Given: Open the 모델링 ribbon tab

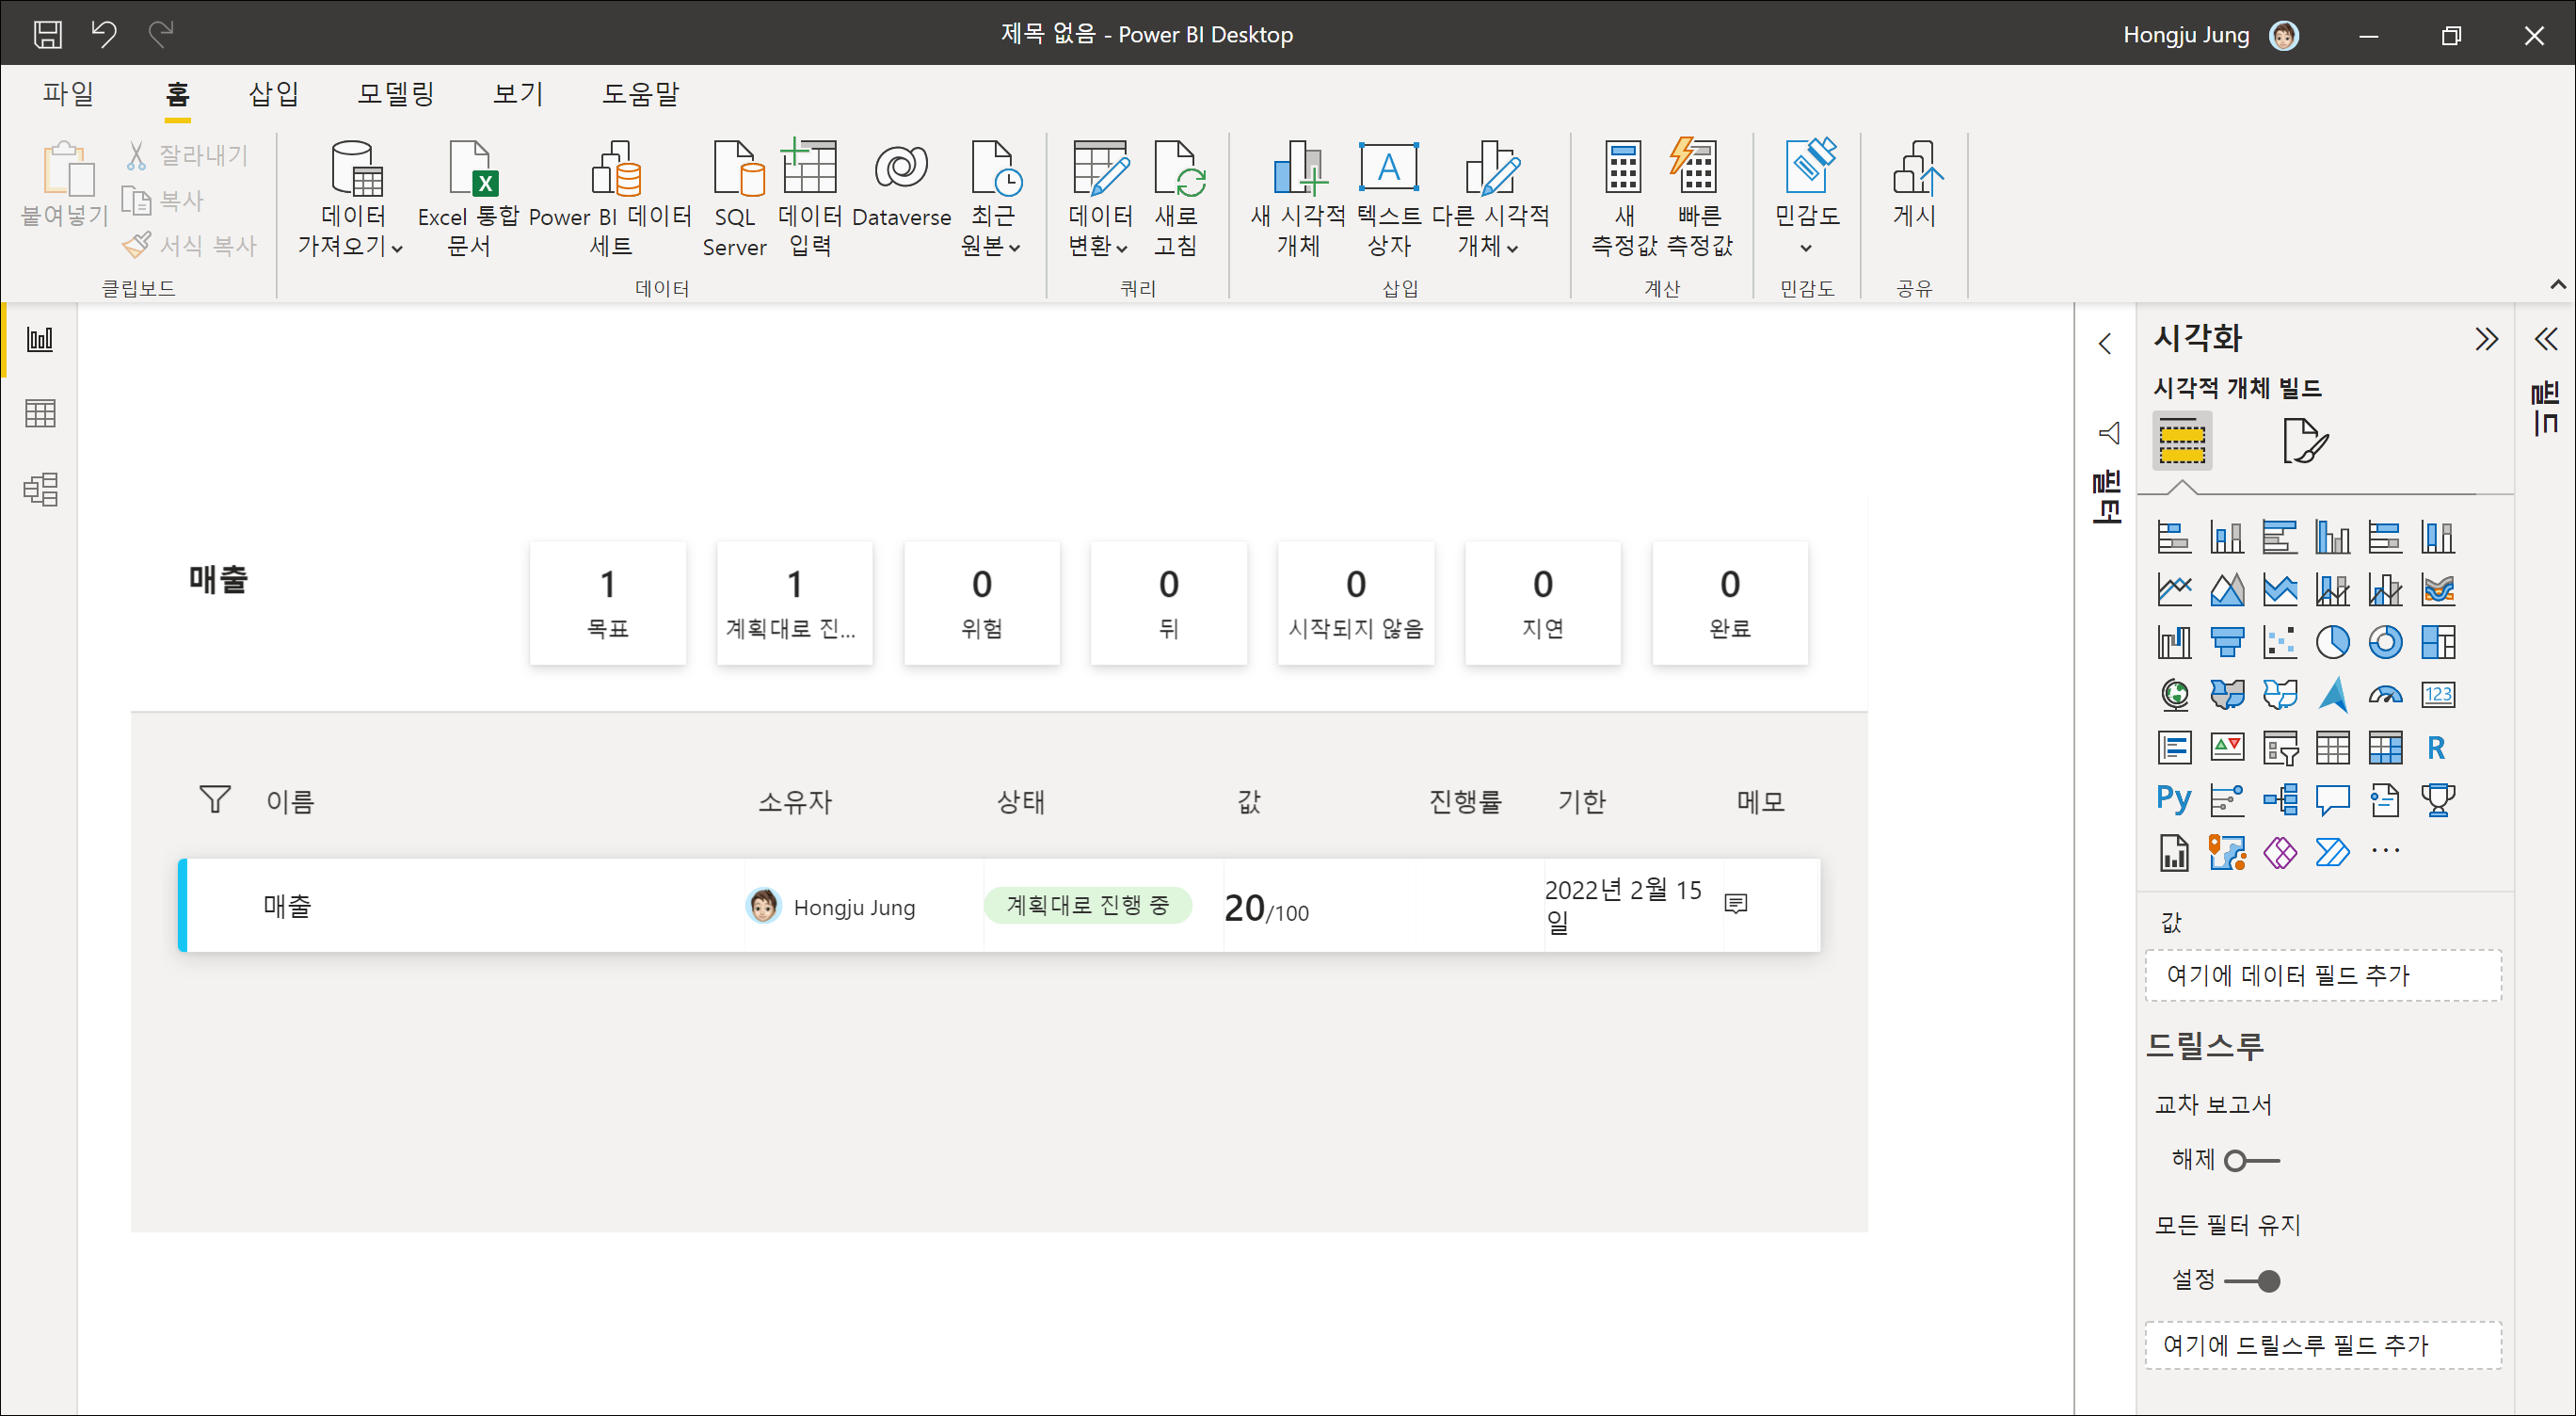Looking at the screenshot, I should point(396,94).
